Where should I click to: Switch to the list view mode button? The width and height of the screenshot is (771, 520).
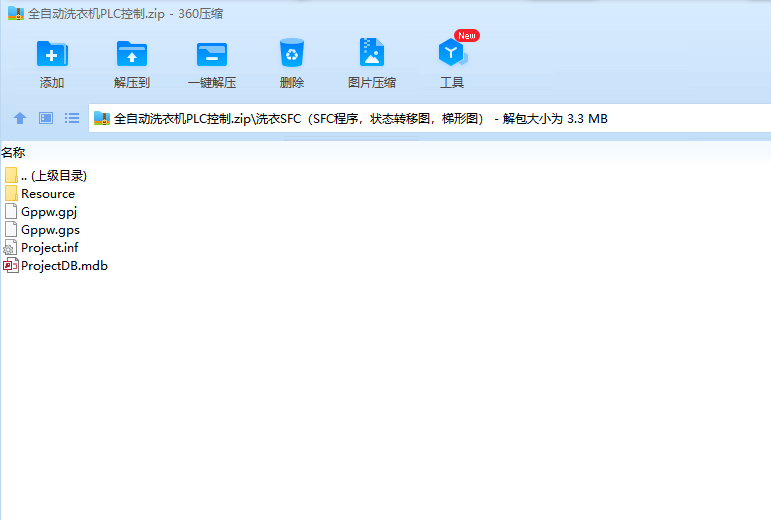pyautogui.click(x=72, y=118)
